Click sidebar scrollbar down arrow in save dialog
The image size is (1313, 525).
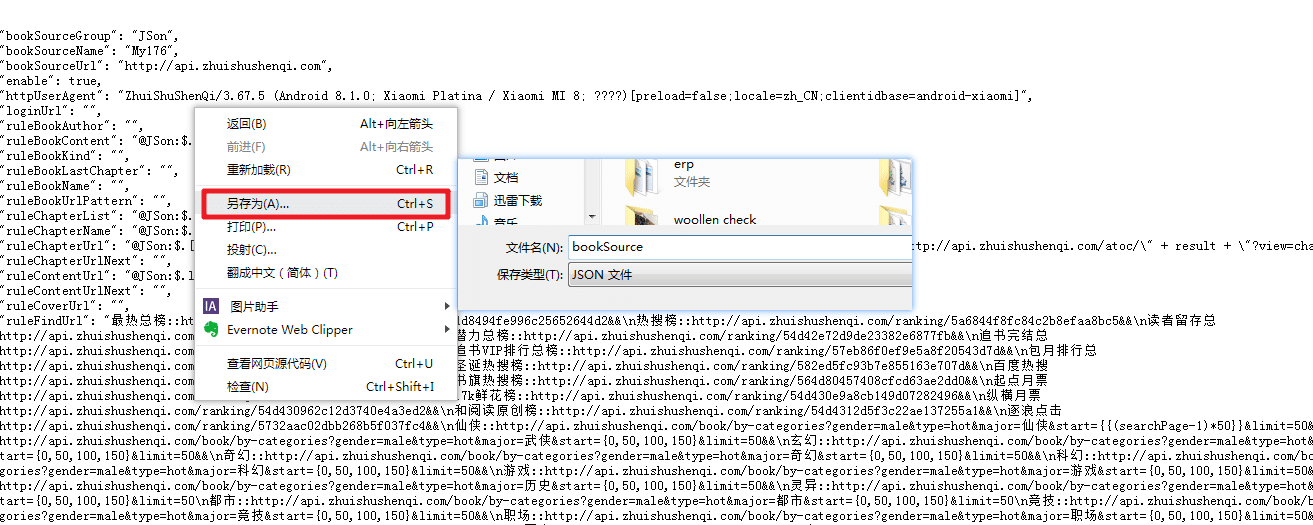click(592, 217)
